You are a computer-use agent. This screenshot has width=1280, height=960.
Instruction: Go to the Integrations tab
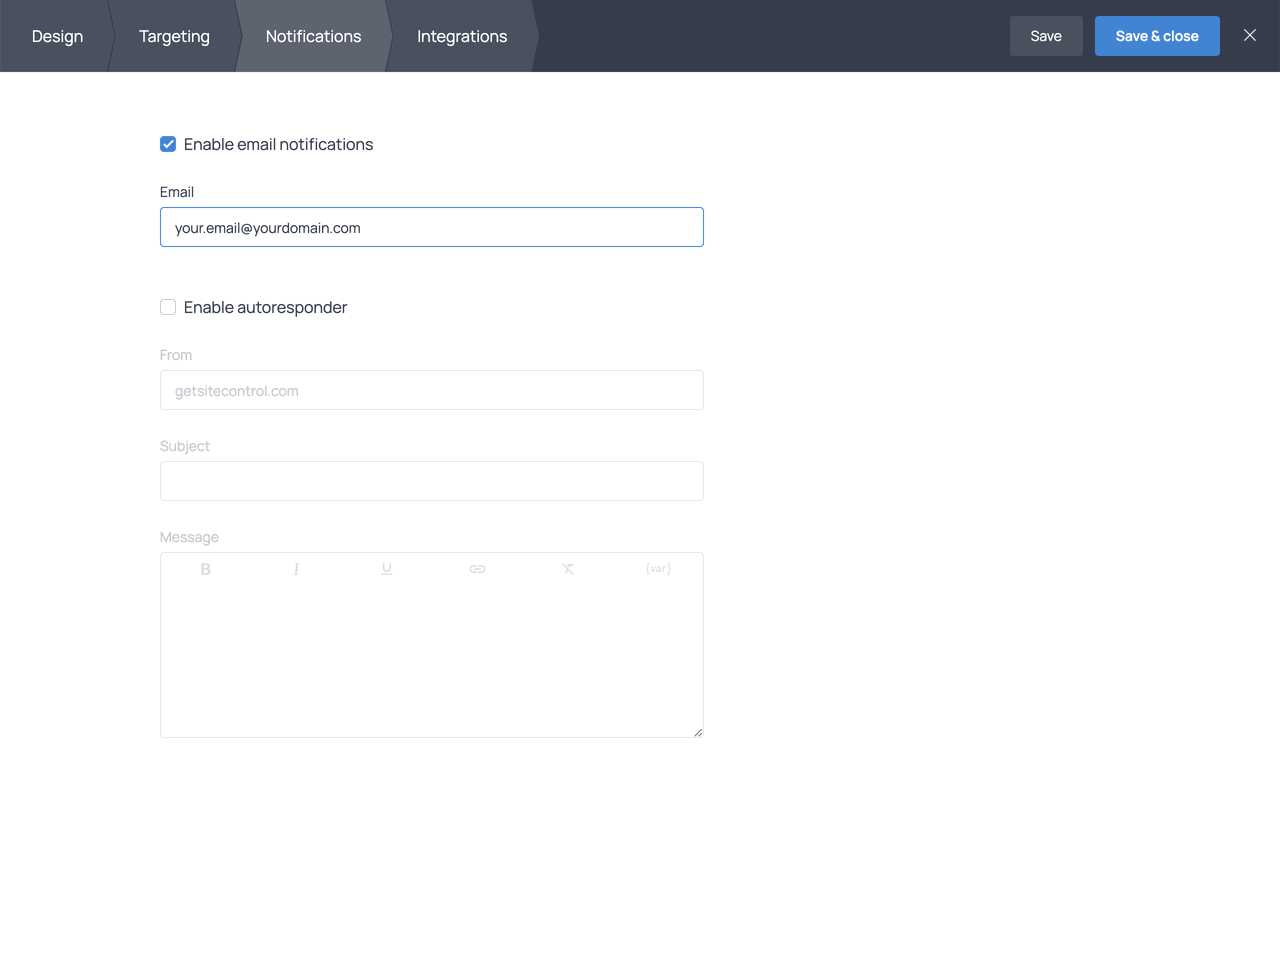[461, 36]
